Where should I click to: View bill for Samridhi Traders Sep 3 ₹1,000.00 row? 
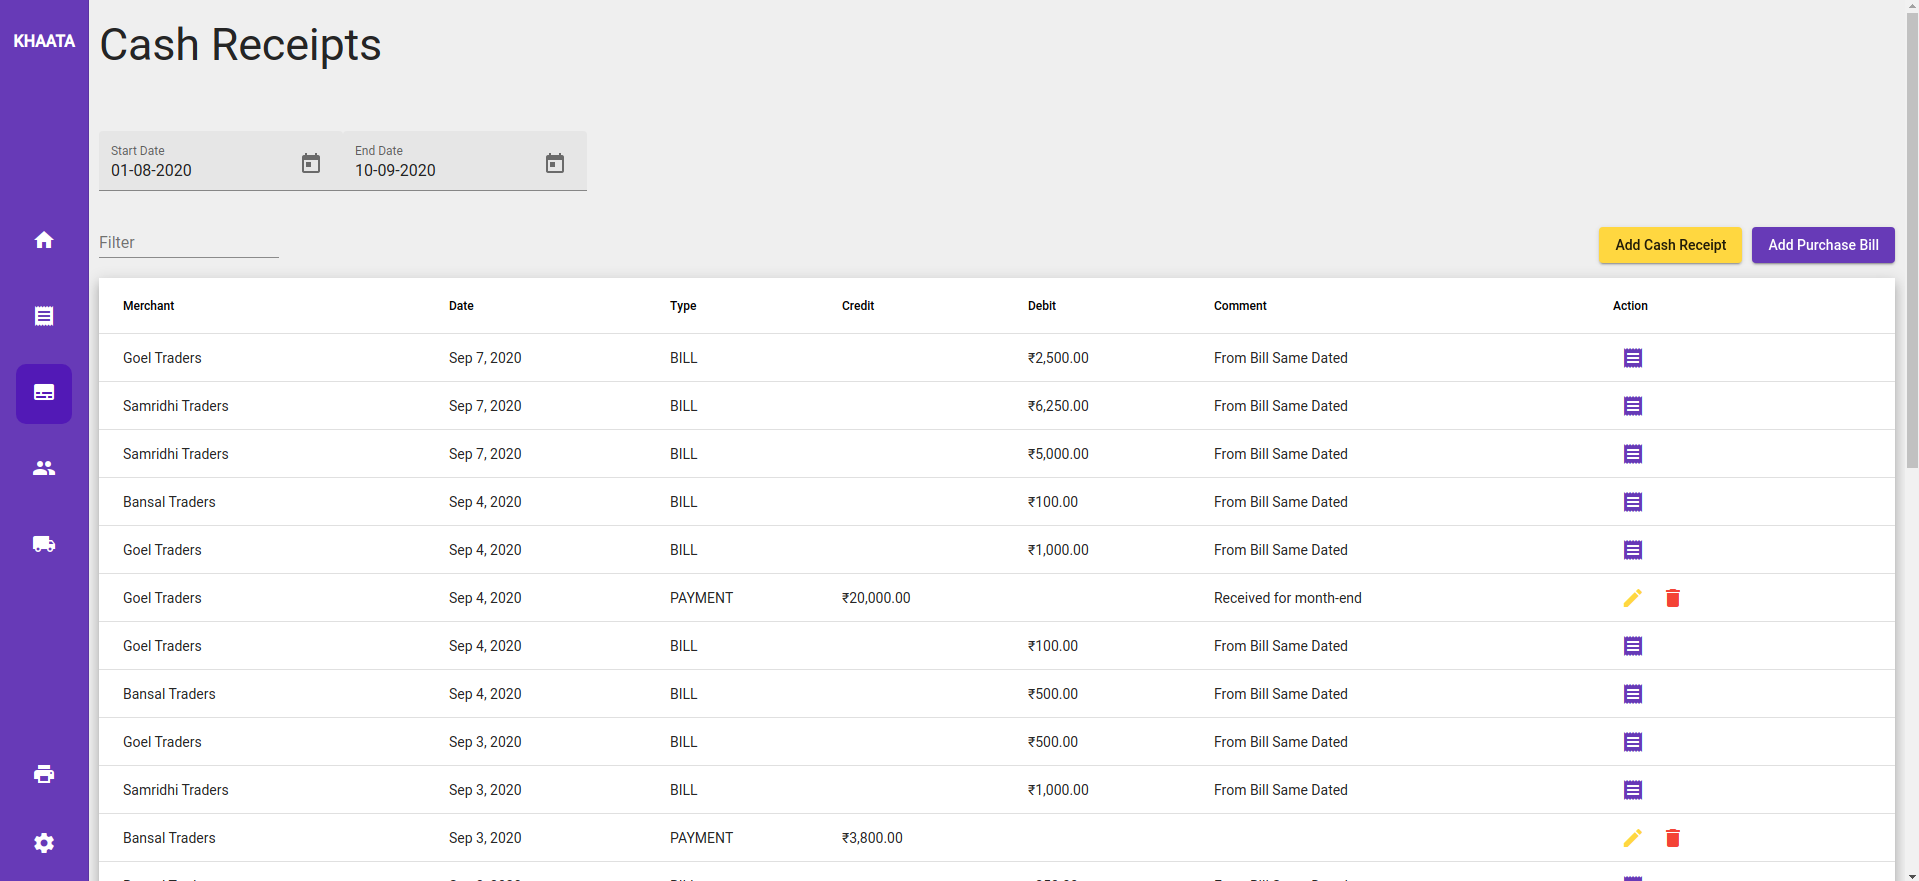1633,790
